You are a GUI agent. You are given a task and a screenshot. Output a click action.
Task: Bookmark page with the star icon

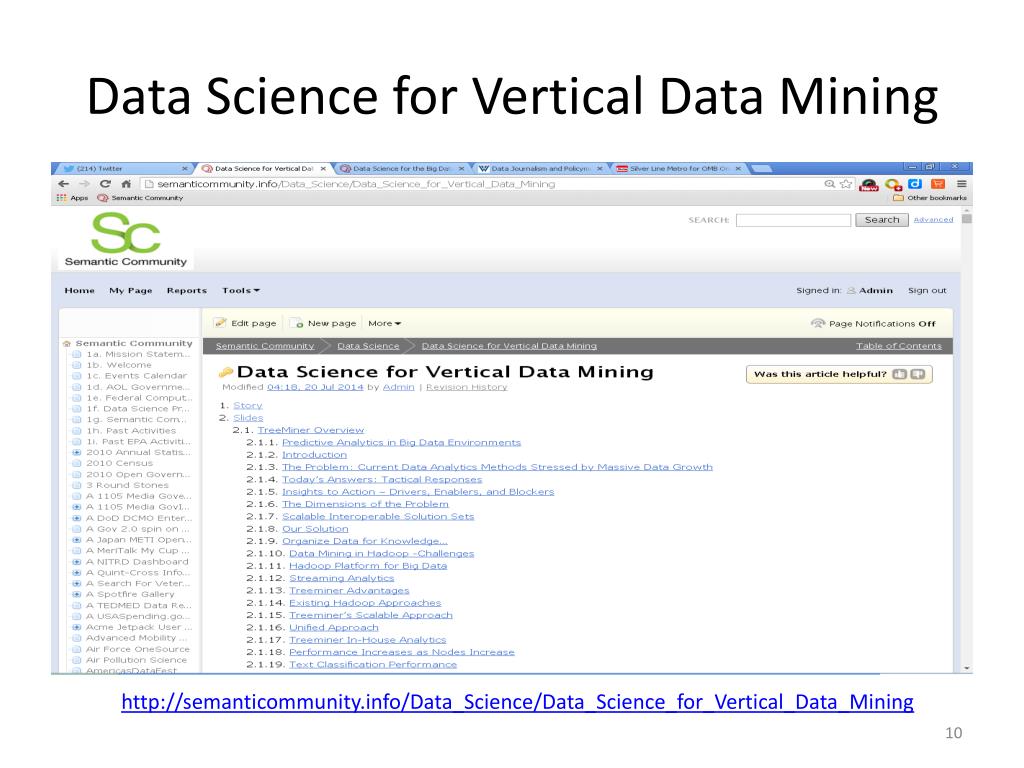pos(846,184)
